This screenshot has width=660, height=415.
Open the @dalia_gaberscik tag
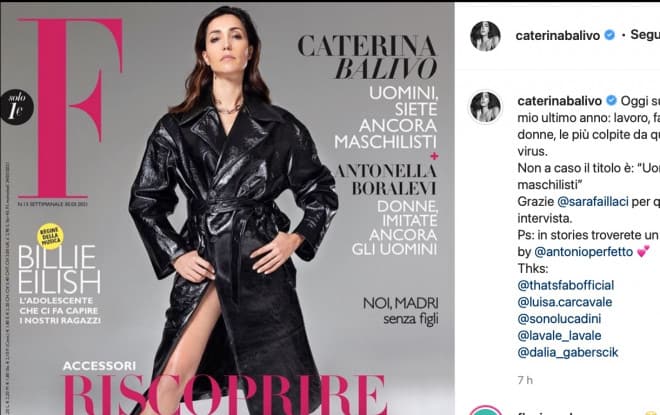tap(568, 352)
